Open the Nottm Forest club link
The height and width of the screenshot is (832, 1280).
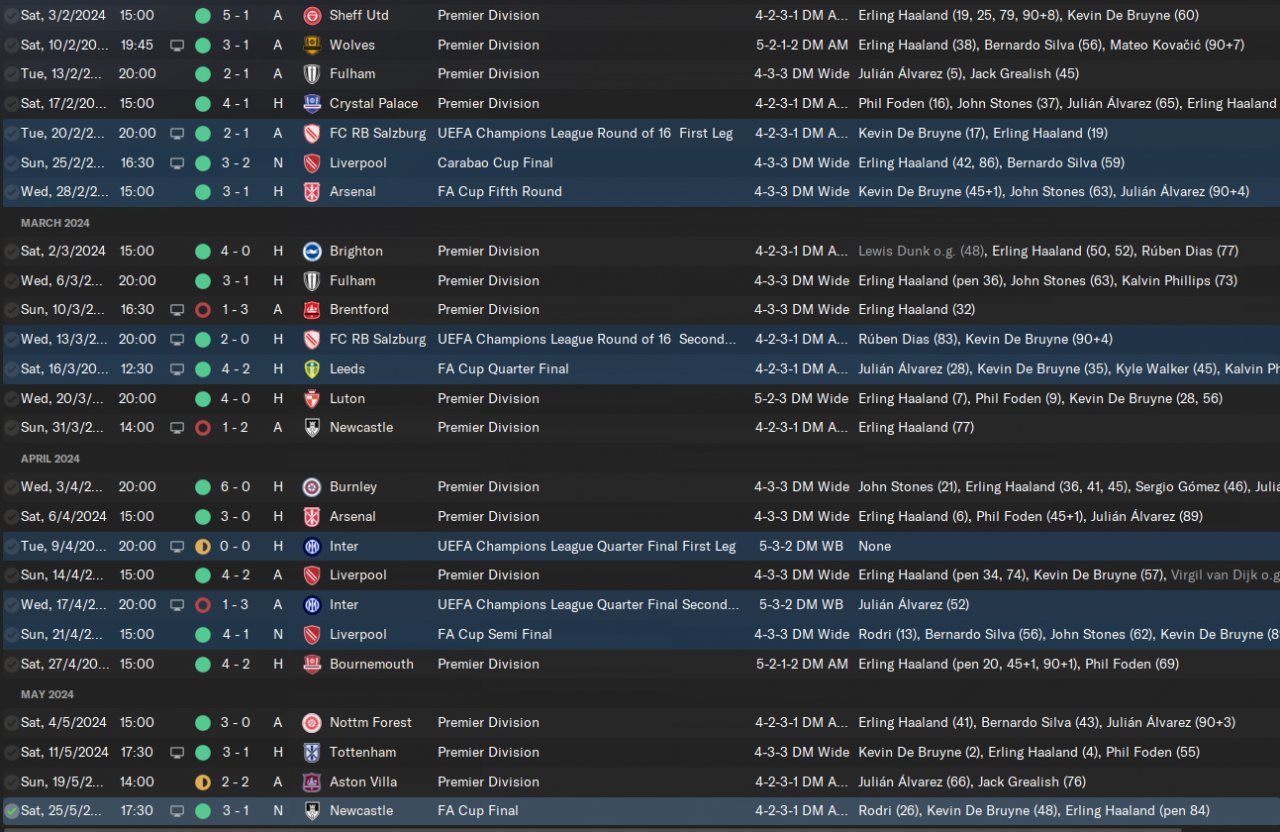[371, 723]
